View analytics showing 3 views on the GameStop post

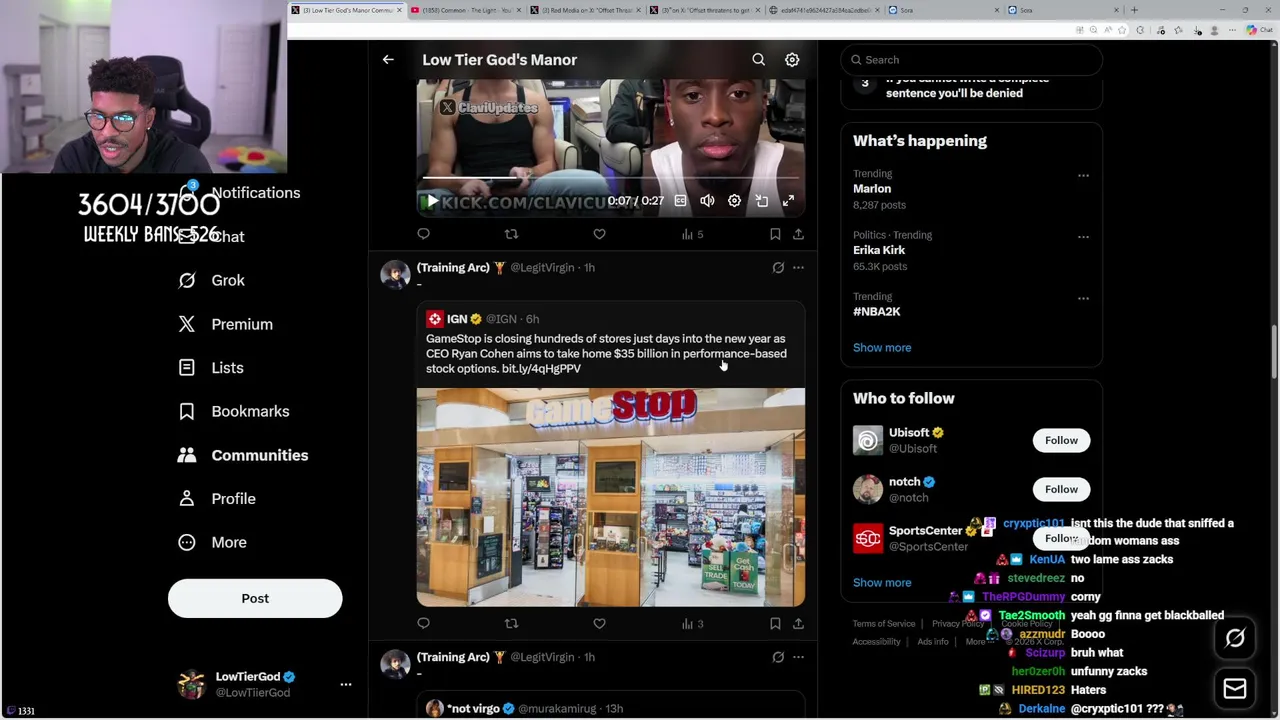(x=692, y=624)
